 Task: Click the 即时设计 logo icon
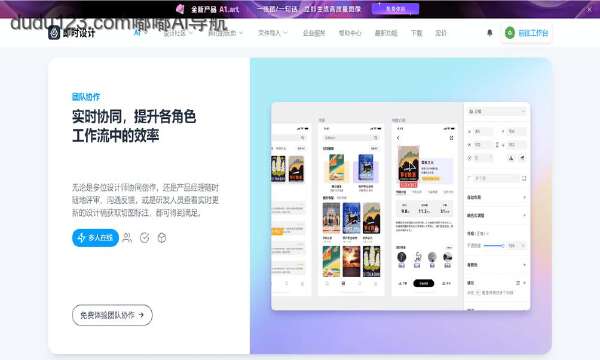pos(54,33)
